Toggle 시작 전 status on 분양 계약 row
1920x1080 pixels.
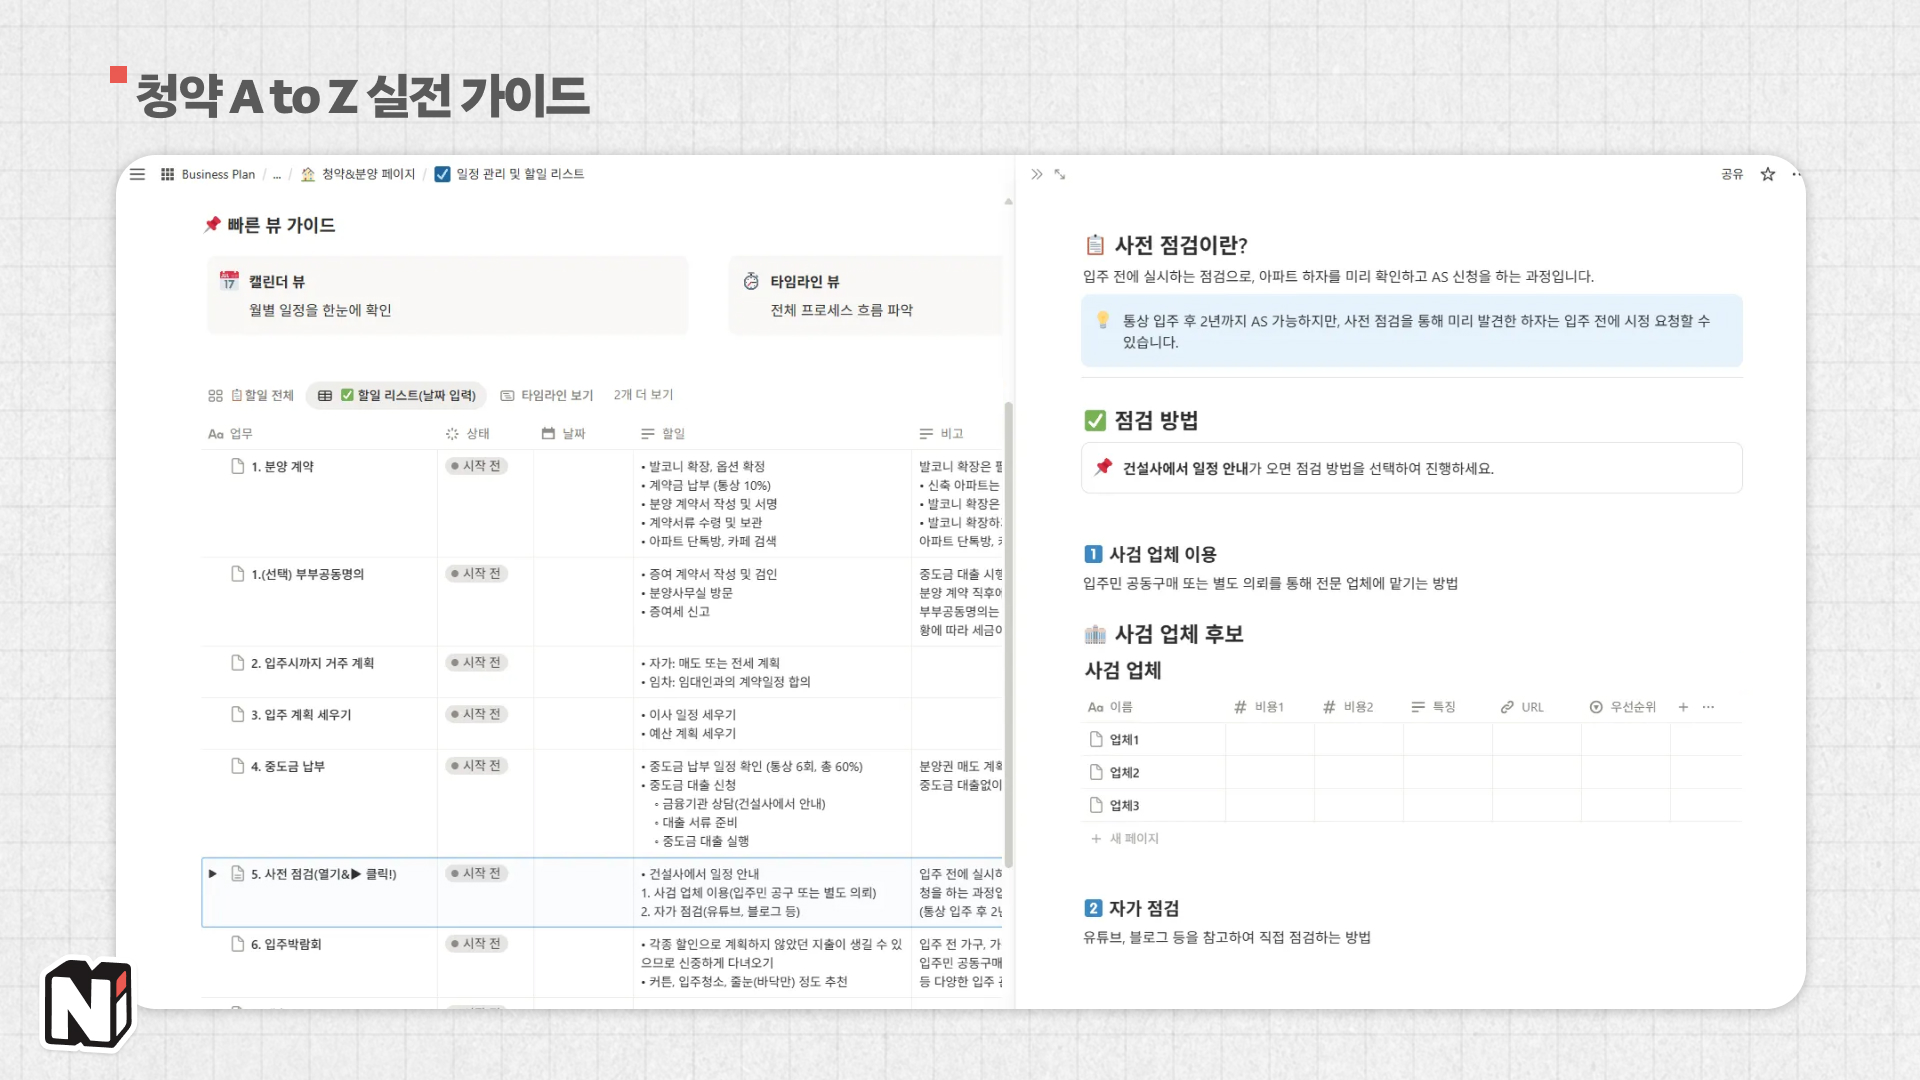pos(476,465)
